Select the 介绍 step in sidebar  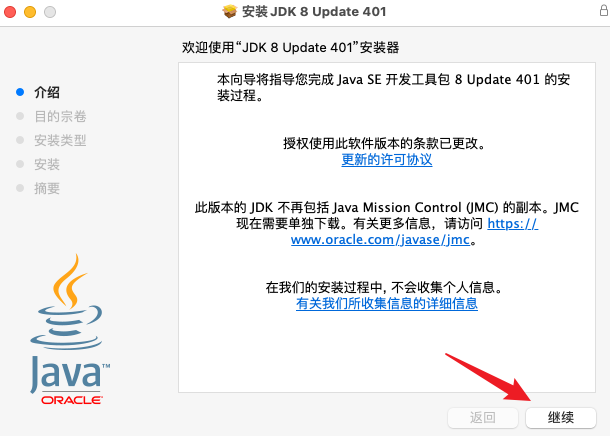[x=47, y=93]
